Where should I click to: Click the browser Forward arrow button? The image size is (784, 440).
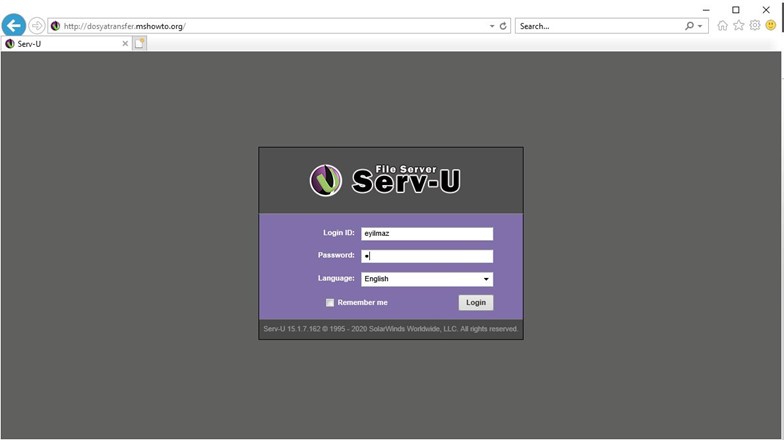pos(37,26)
